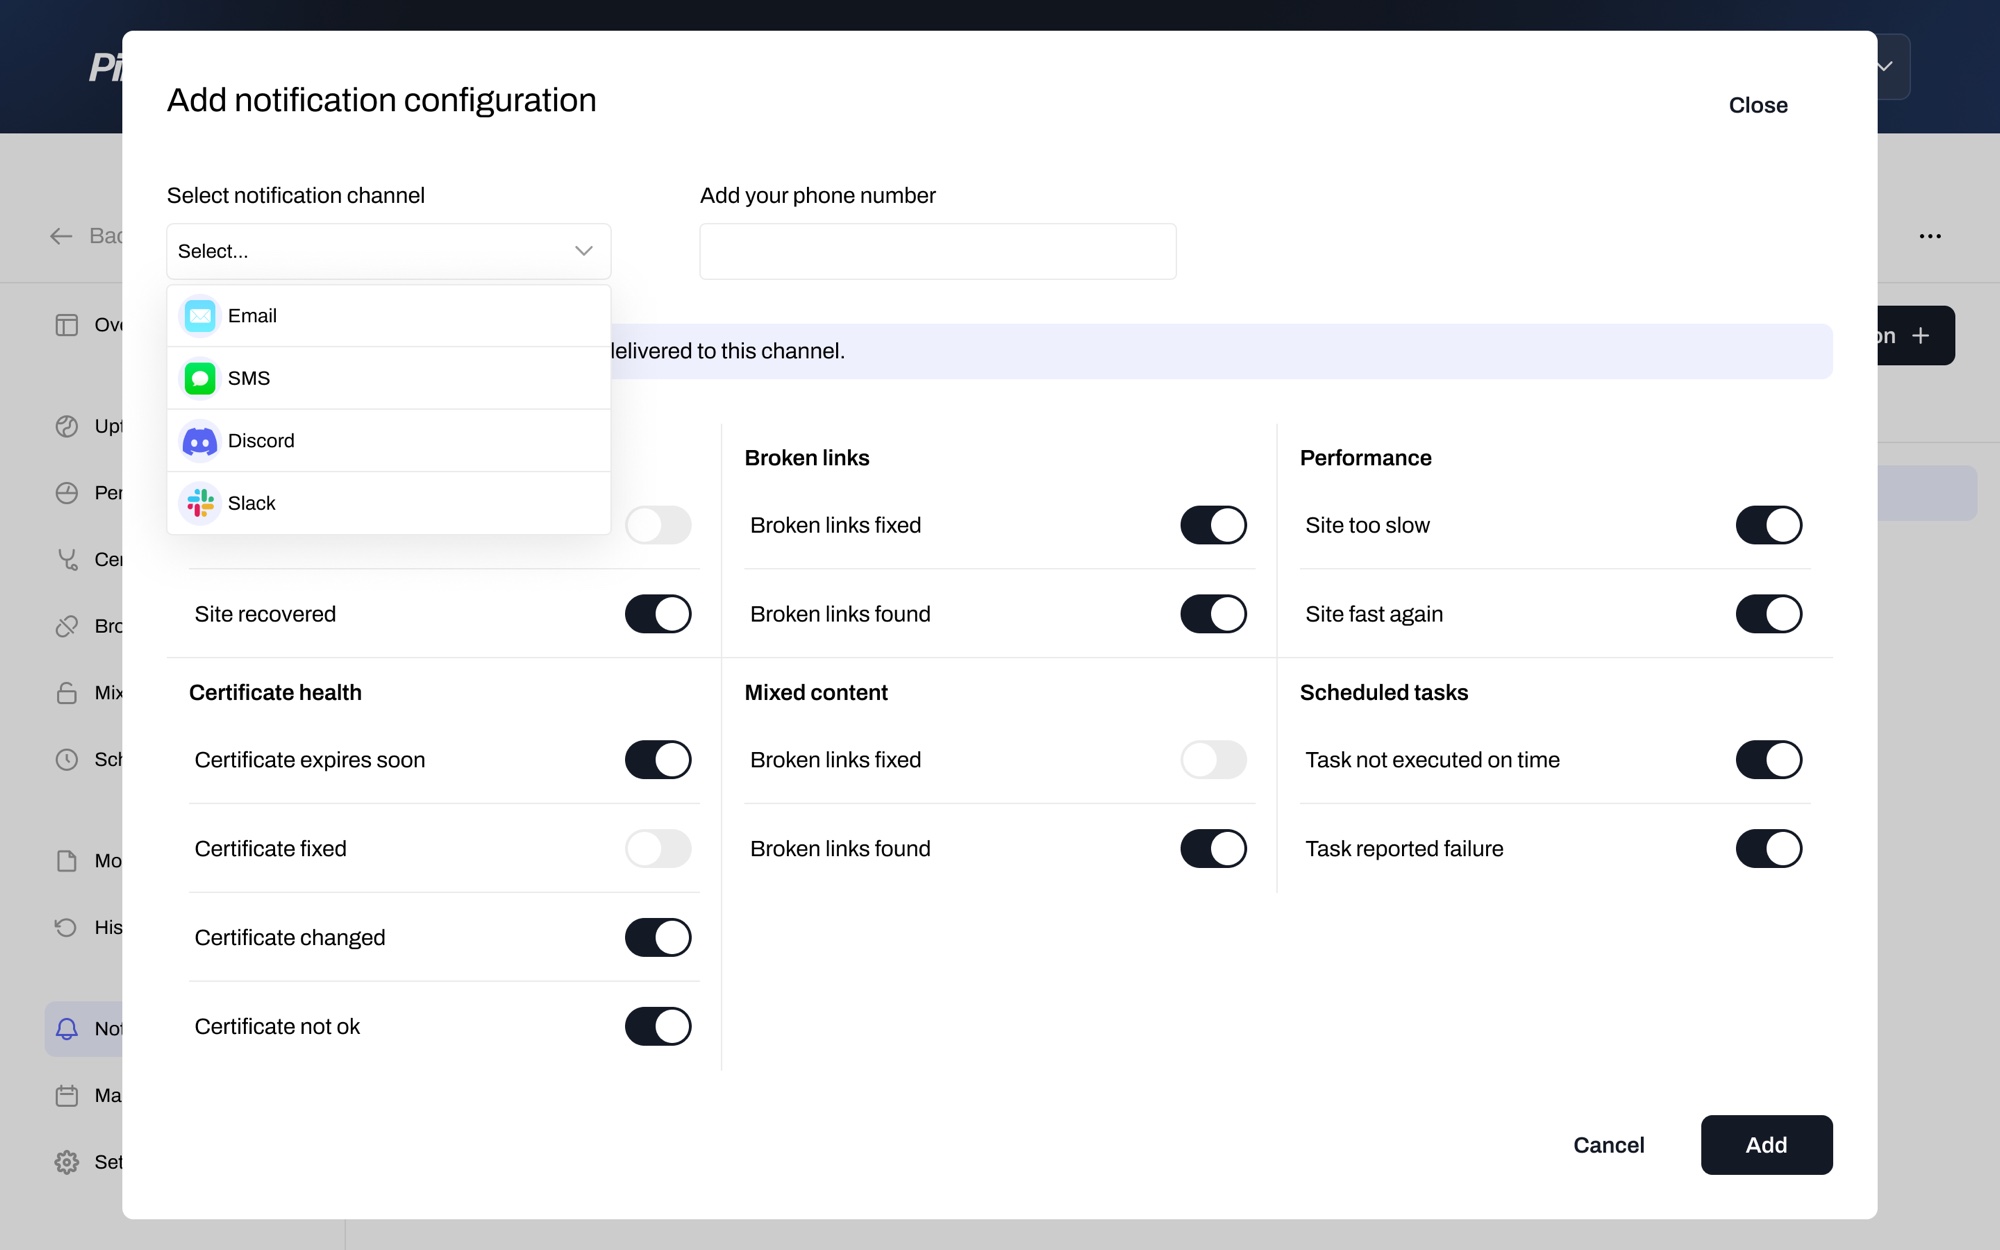
Task: Enable Certificate fixed notification
Action: point(658,849)
